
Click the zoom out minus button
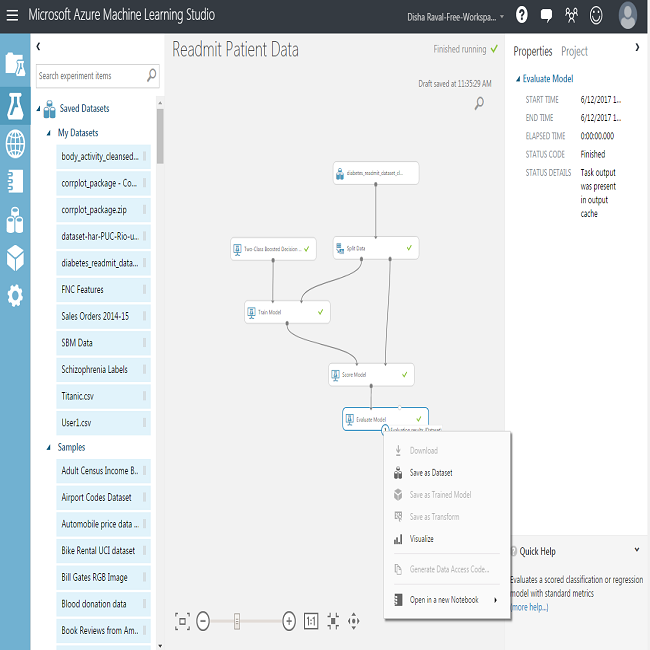(203, 621)
